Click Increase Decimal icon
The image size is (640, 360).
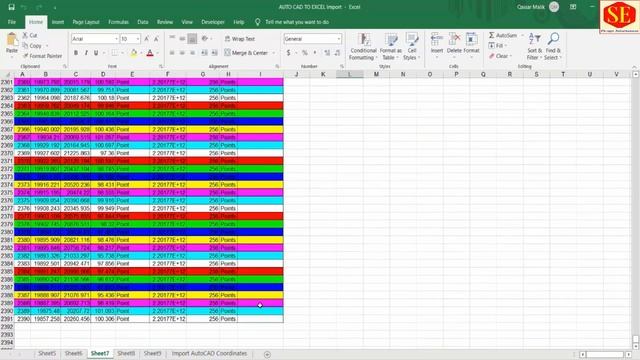327,53
